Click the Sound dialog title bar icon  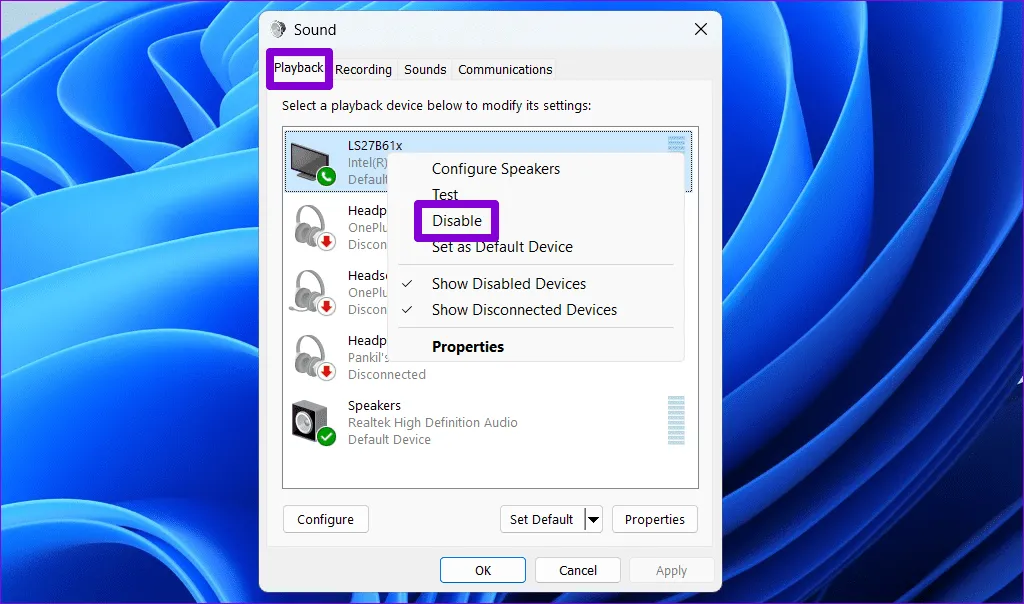tap(278, 30)
